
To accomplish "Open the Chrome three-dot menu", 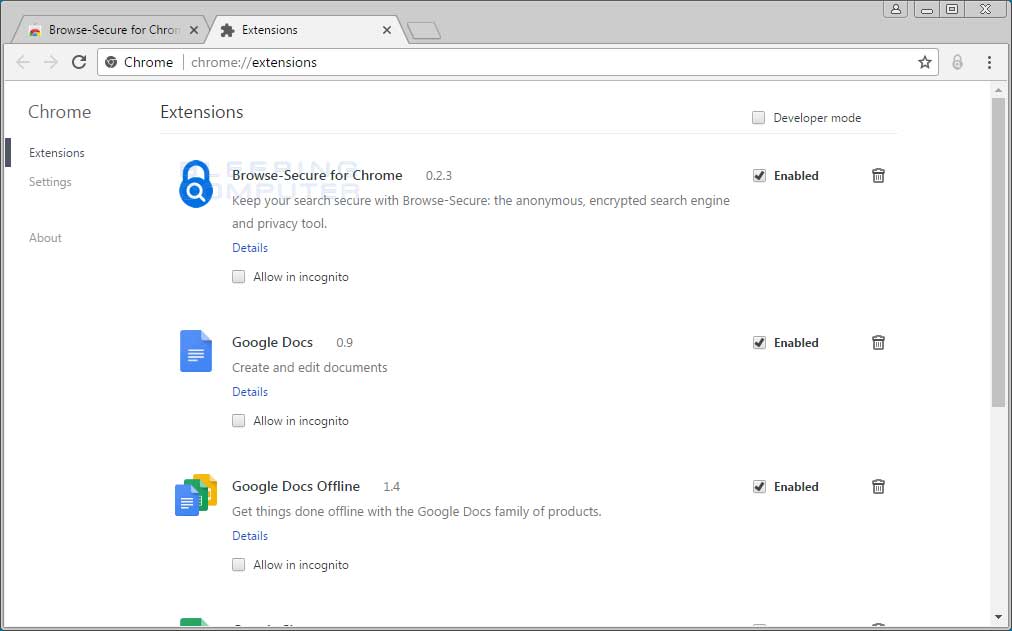I will point(989,62).
